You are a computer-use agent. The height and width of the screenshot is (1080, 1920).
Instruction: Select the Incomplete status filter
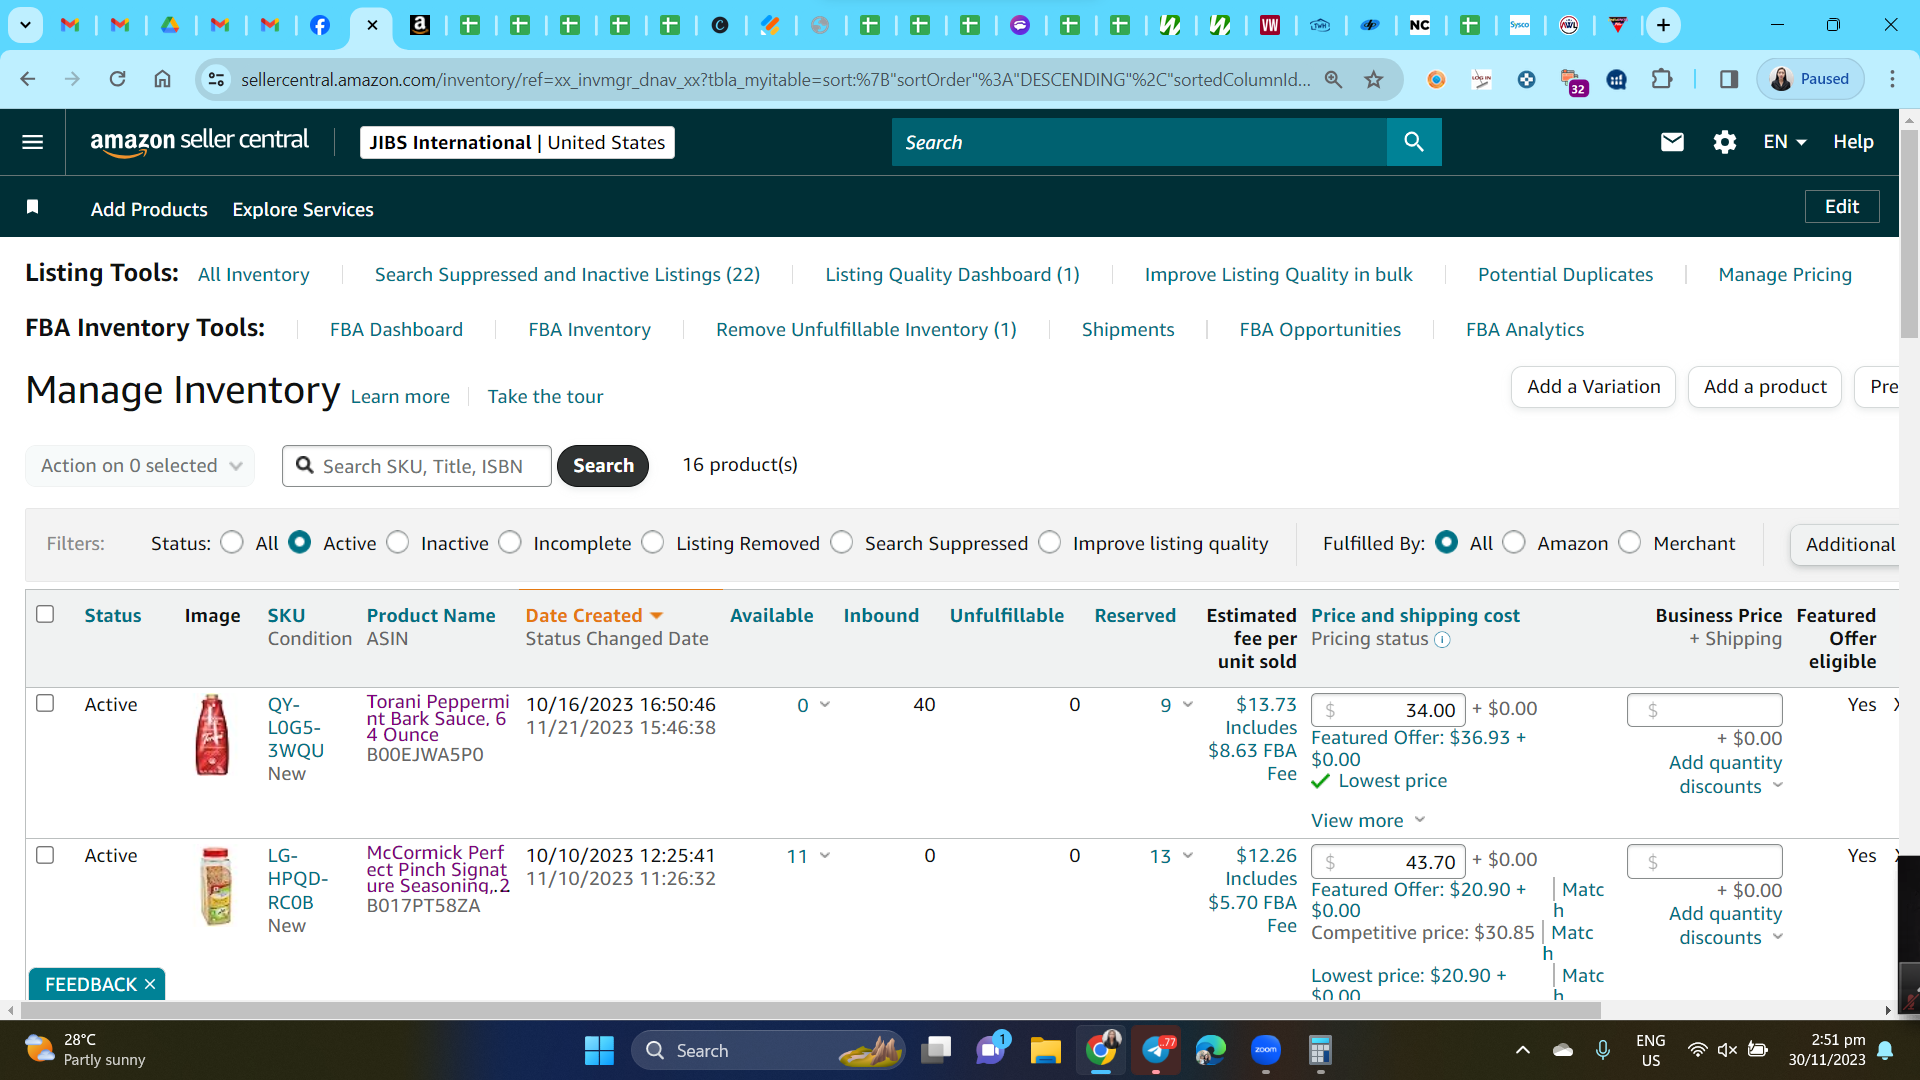click(x=510, y=542)
